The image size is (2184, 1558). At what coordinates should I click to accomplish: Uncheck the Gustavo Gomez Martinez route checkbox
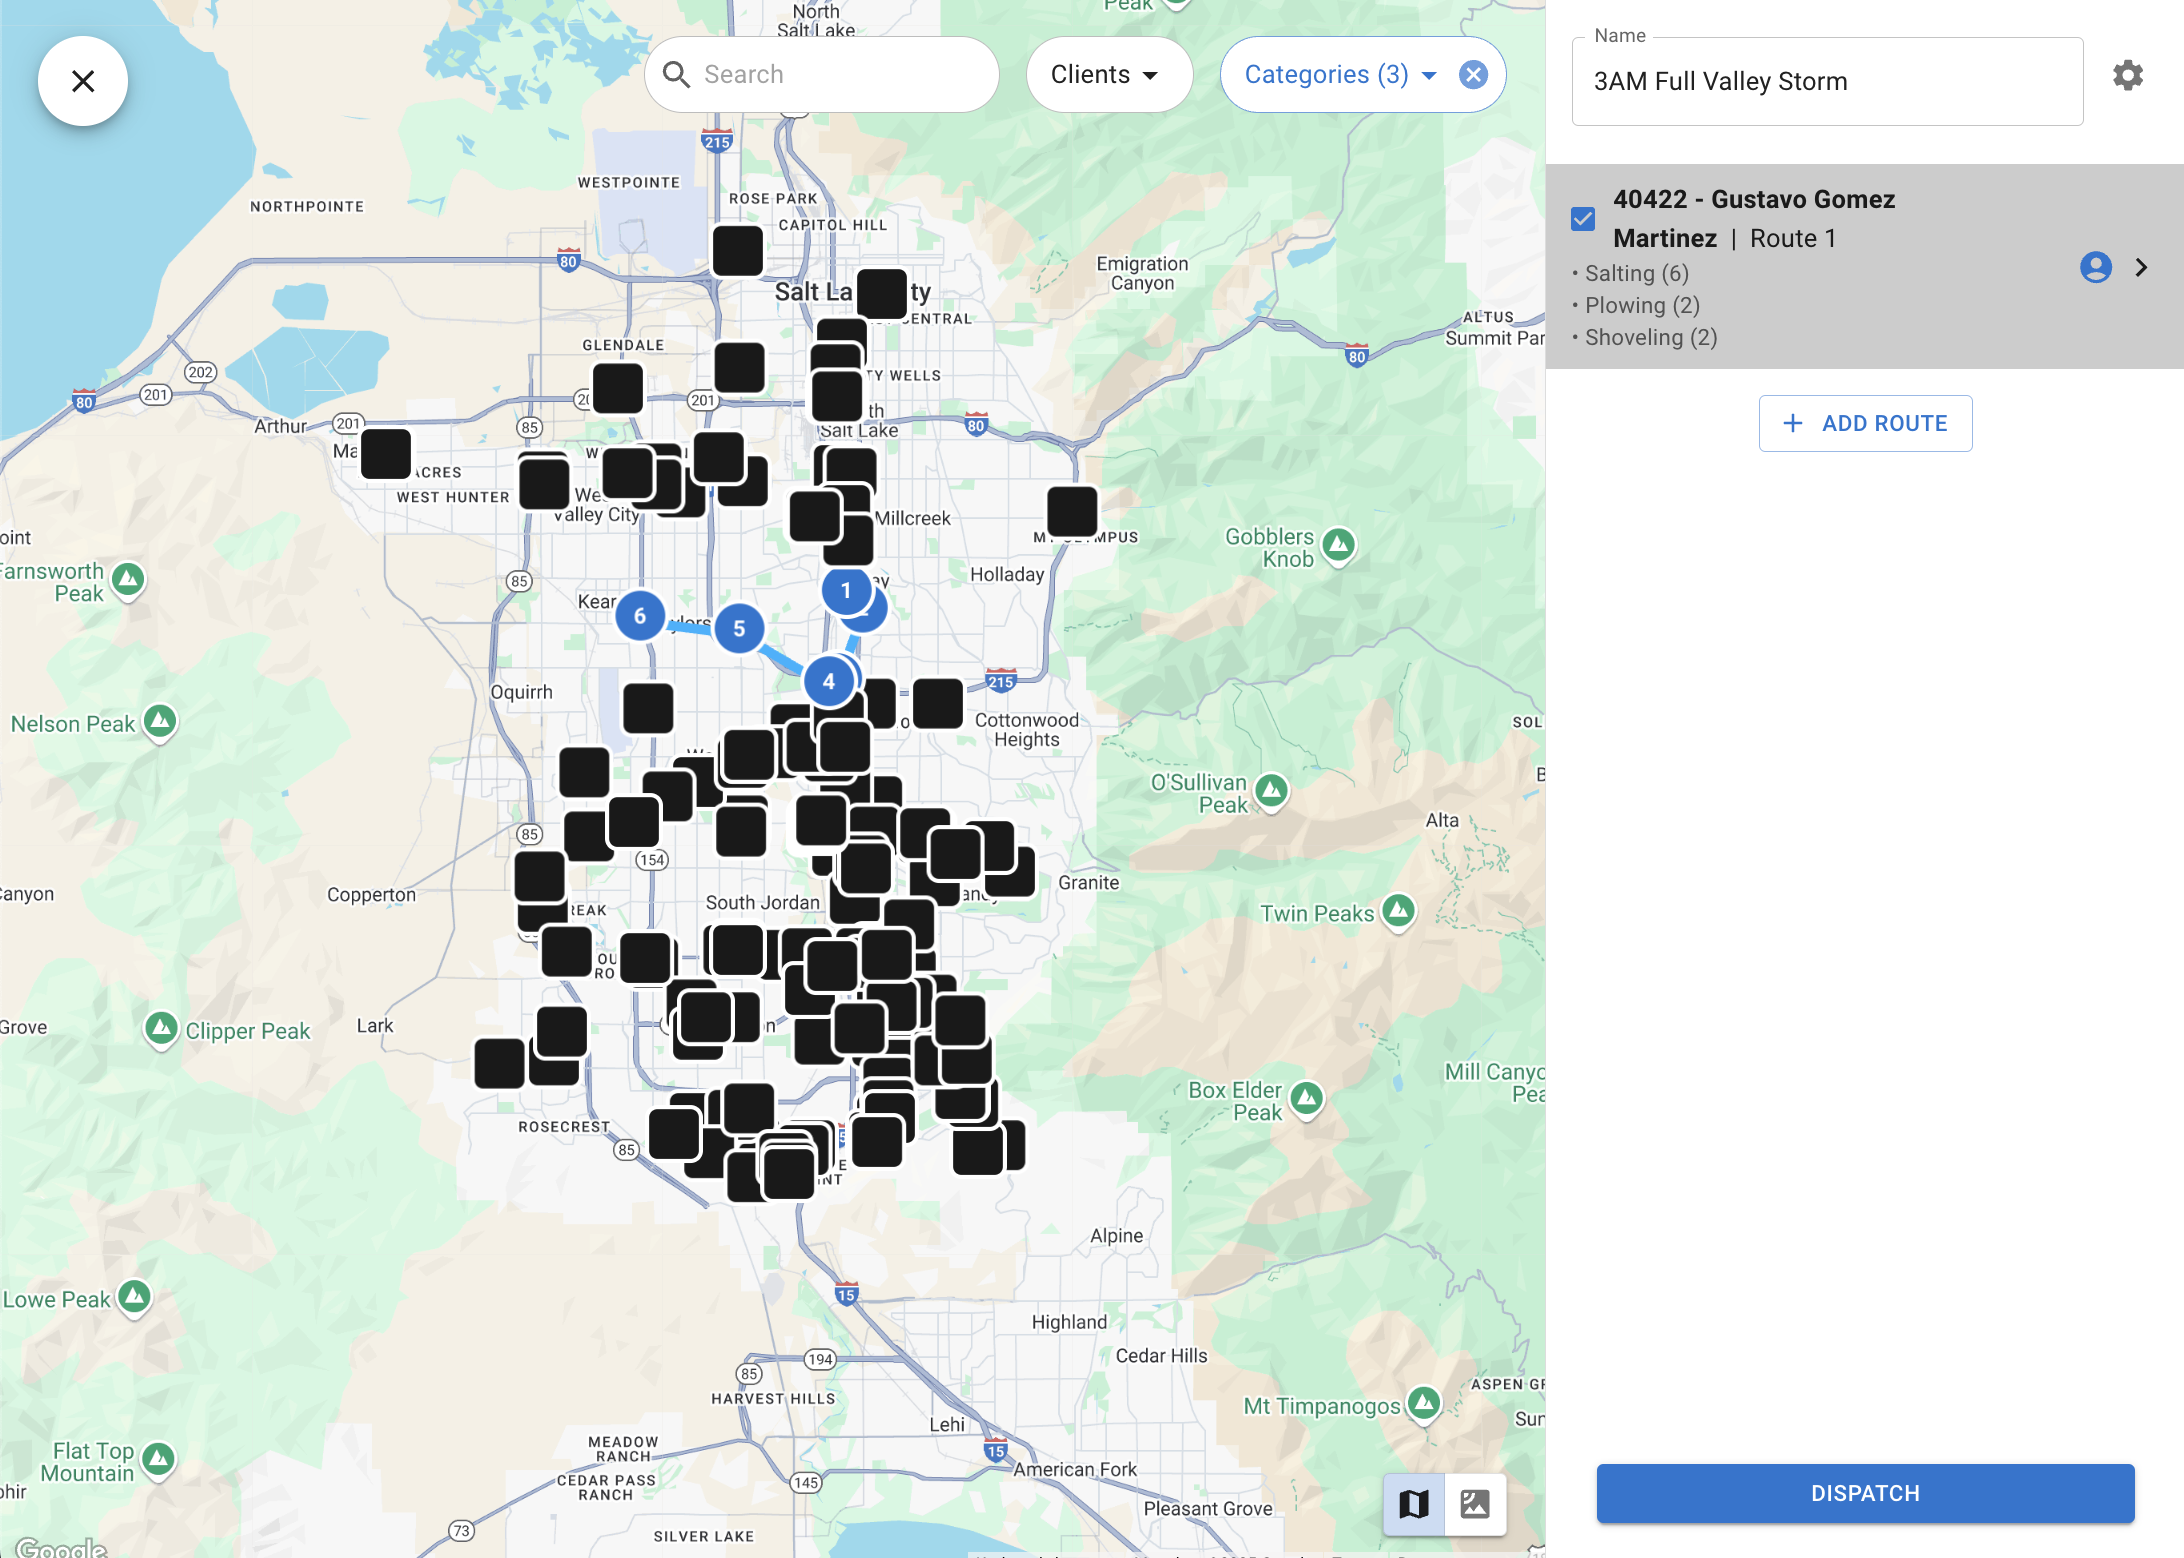pos(1583,219)
